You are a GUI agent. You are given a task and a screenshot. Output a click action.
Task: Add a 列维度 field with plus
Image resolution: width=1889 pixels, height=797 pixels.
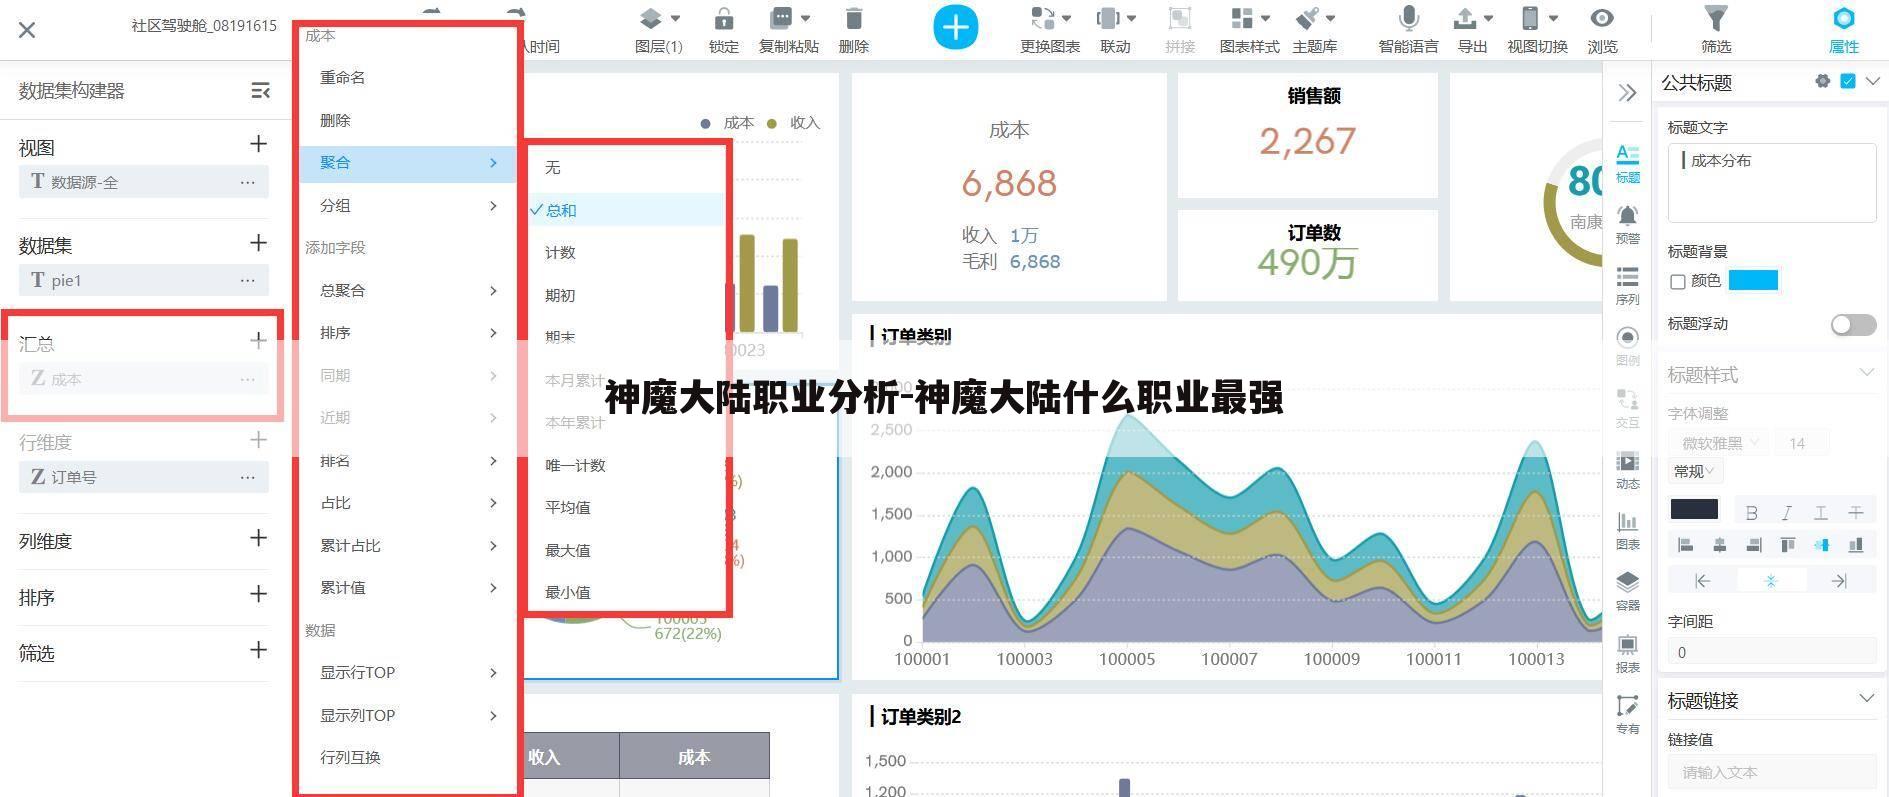click(258, 539)
